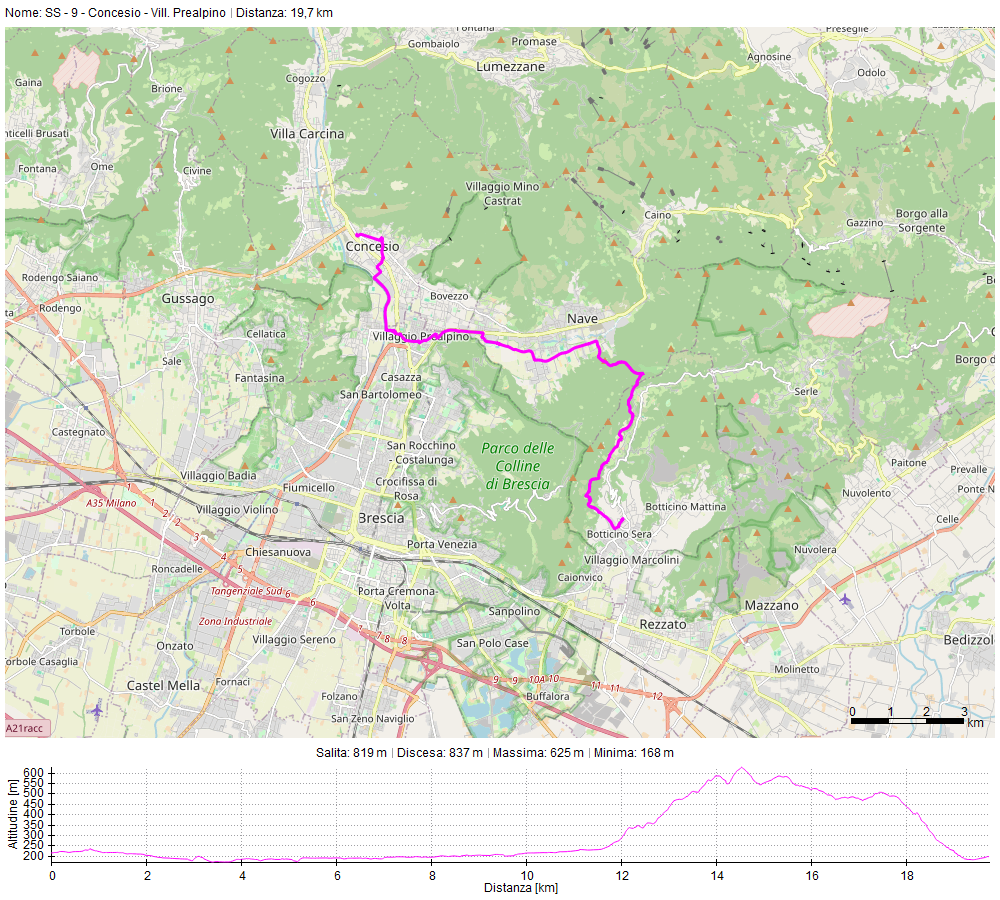Viewport: 1000px width, 900px height.
Task: Click the Tangenziale Sud road label
Action: (x=246, y=591)
